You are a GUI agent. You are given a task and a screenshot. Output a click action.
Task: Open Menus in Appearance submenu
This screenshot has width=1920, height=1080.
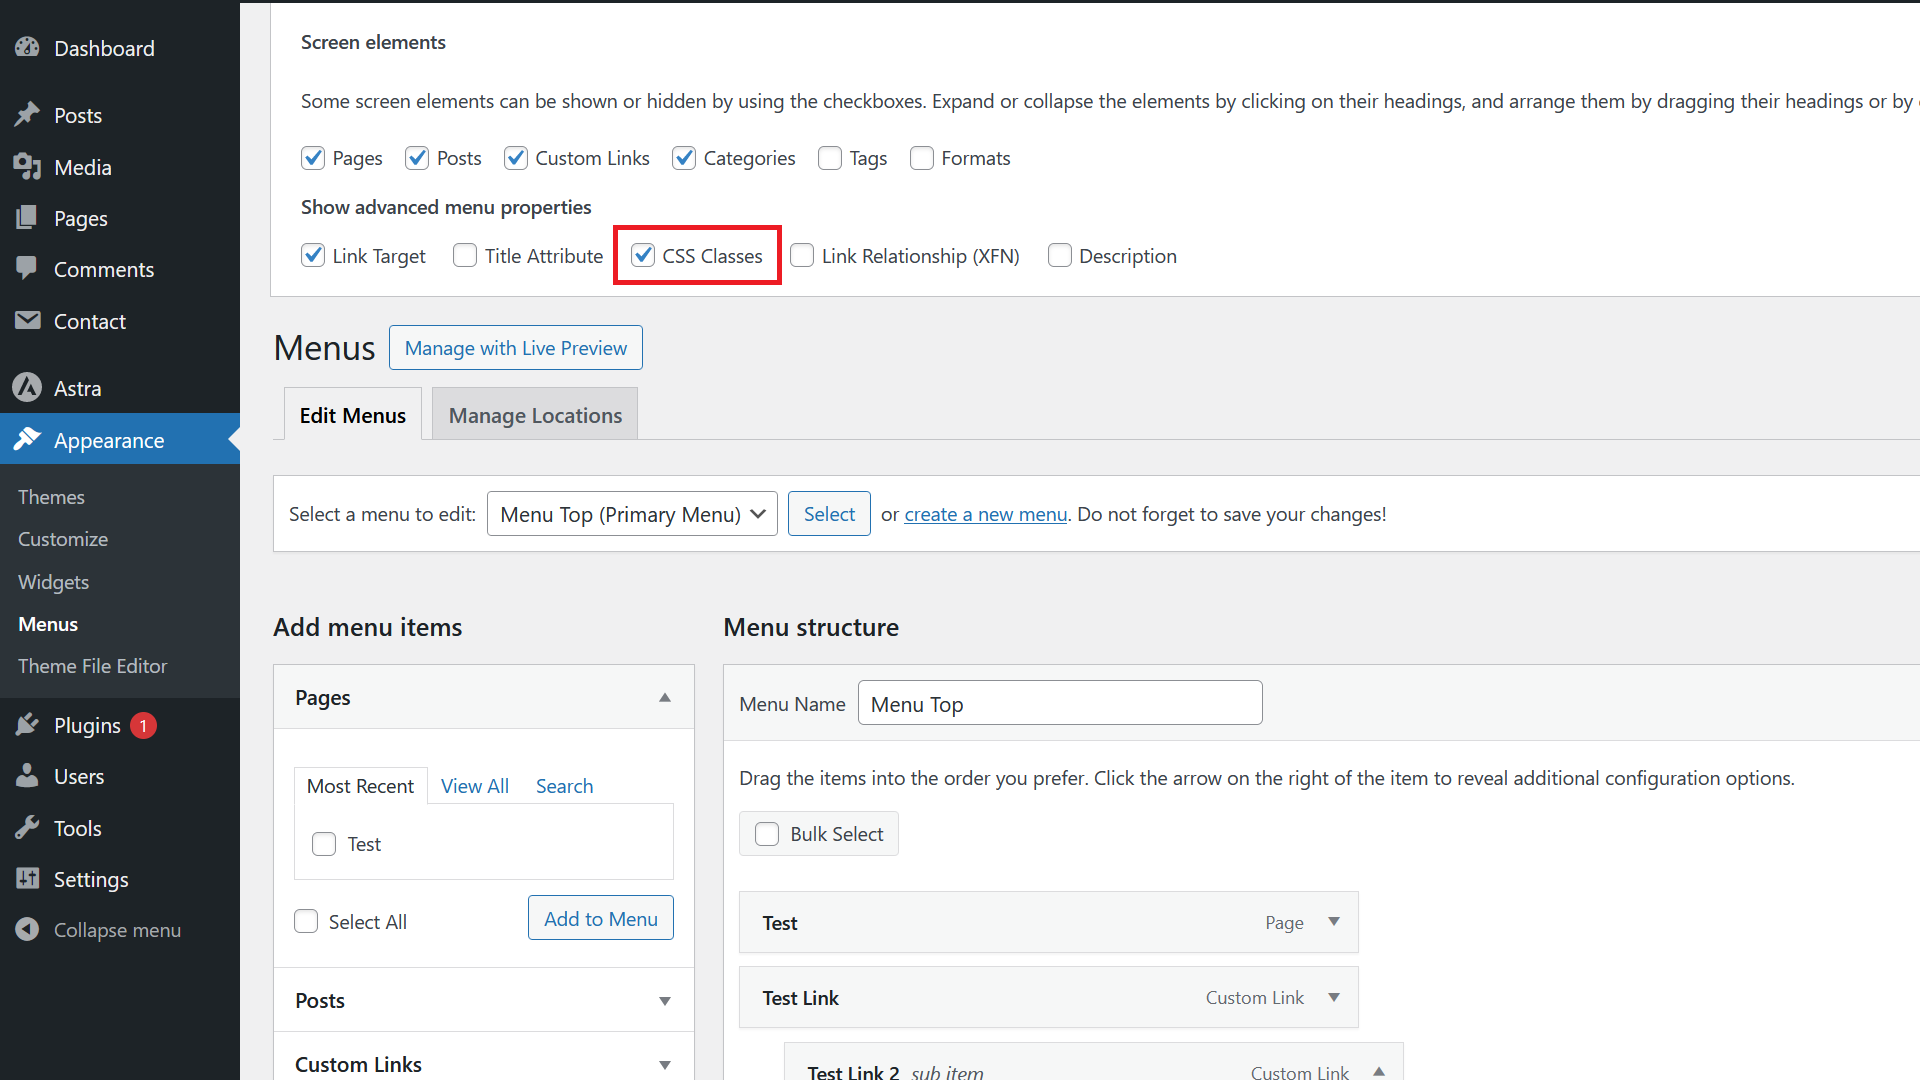(48, 624)
